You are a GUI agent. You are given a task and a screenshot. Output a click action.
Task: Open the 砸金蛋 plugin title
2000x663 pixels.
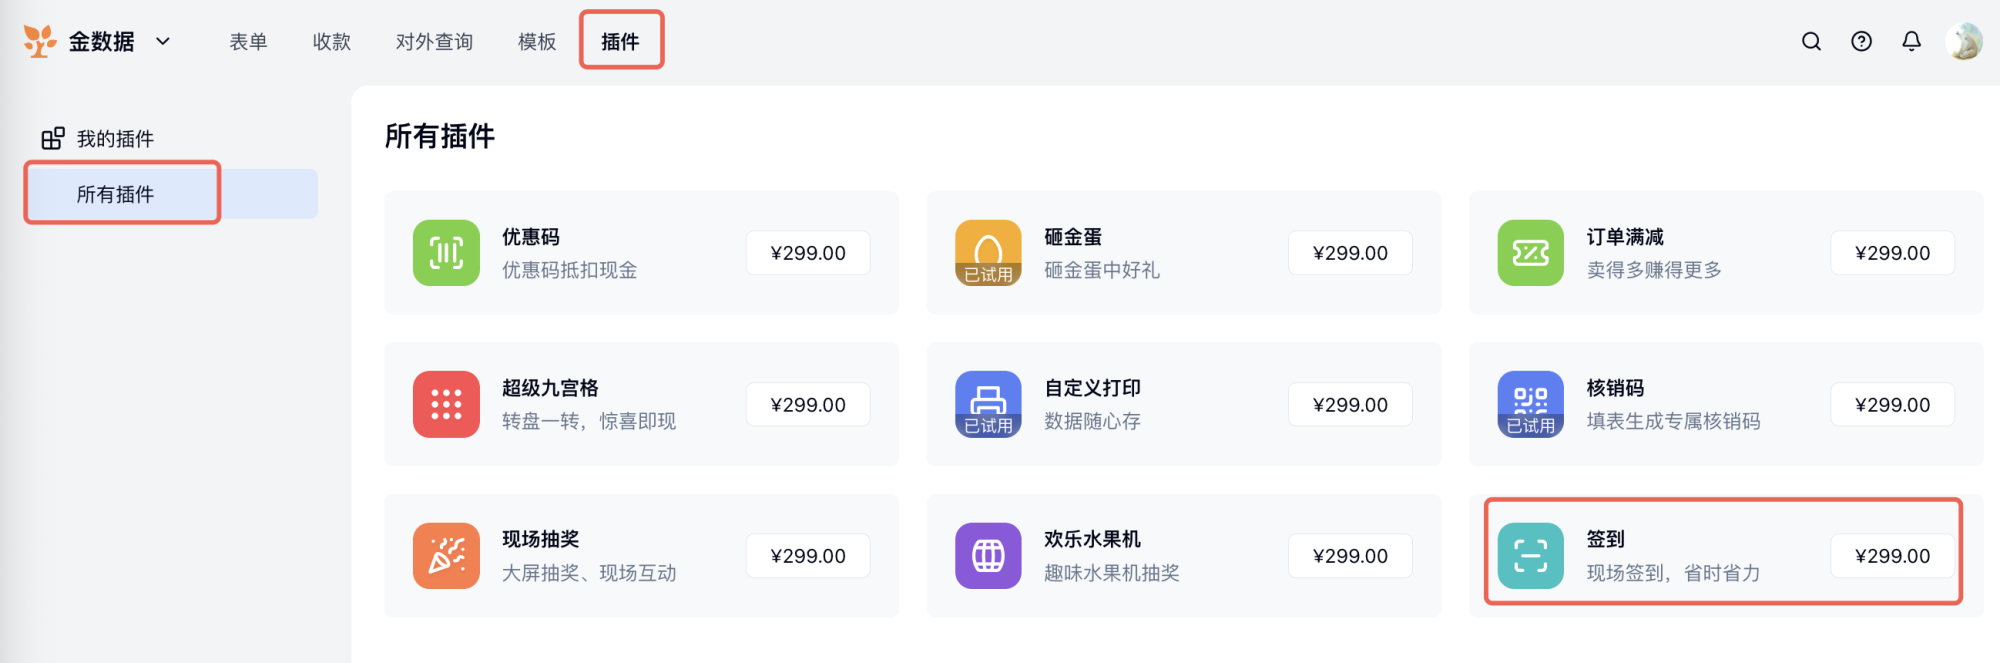coord(1073,237)
